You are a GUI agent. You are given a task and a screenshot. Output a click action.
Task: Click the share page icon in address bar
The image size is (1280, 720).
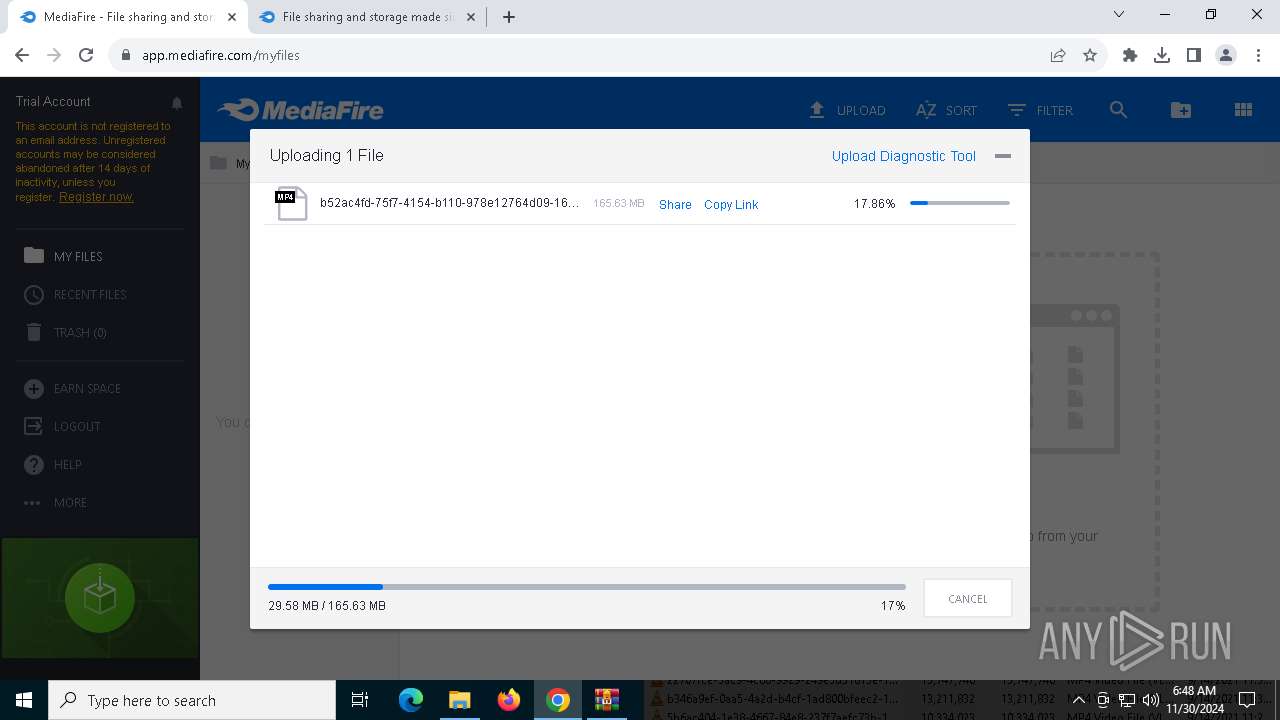(x=1058, y=55)
